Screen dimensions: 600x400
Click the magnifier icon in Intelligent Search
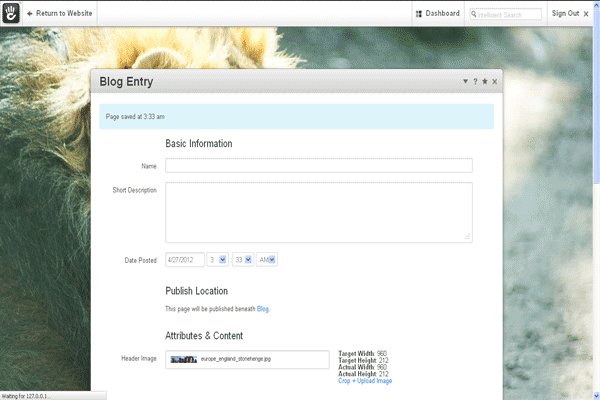[x=474, y=14]
